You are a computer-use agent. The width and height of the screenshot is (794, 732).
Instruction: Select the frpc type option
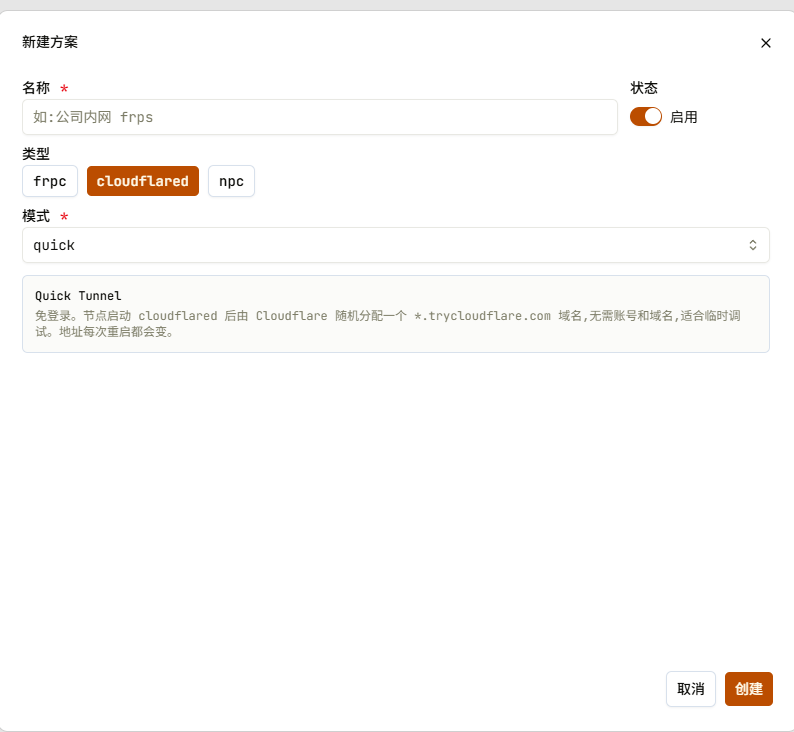point(50,181)
